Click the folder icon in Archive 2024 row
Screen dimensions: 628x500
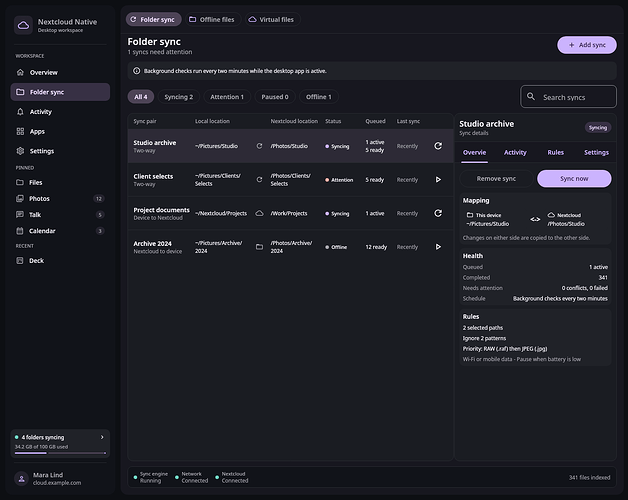click(x=260, y=247)
